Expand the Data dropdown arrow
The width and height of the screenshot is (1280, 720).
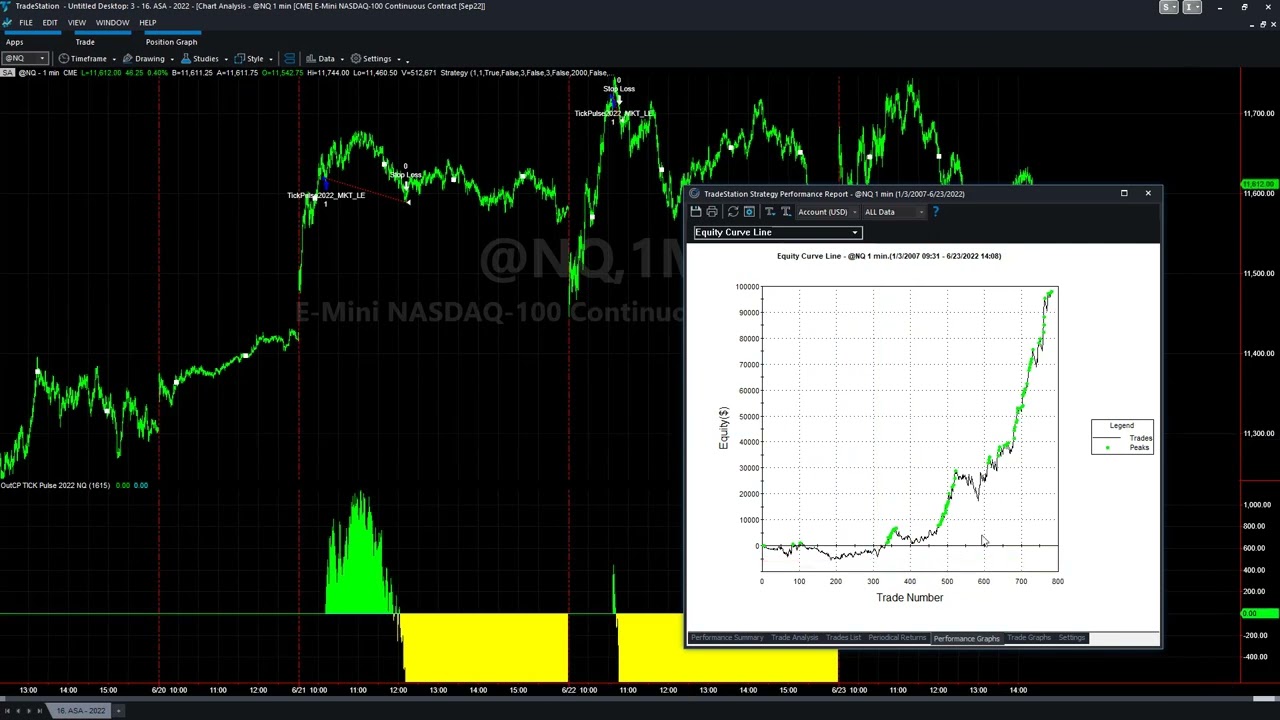pos(342,59)
